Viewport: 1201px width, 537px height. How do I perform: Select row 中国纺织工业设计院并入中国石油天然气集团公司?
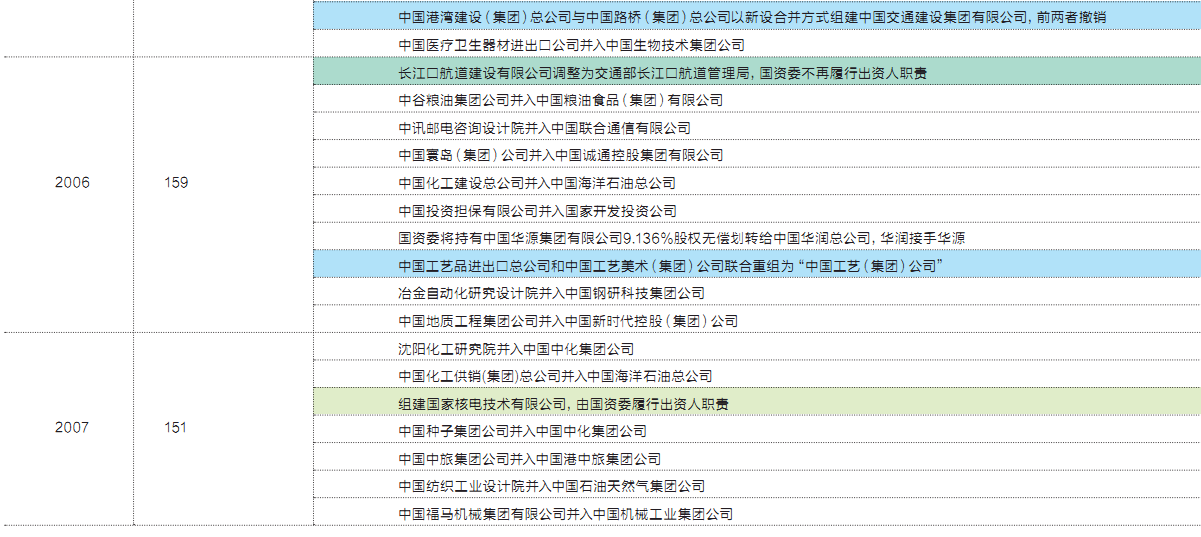757,486
